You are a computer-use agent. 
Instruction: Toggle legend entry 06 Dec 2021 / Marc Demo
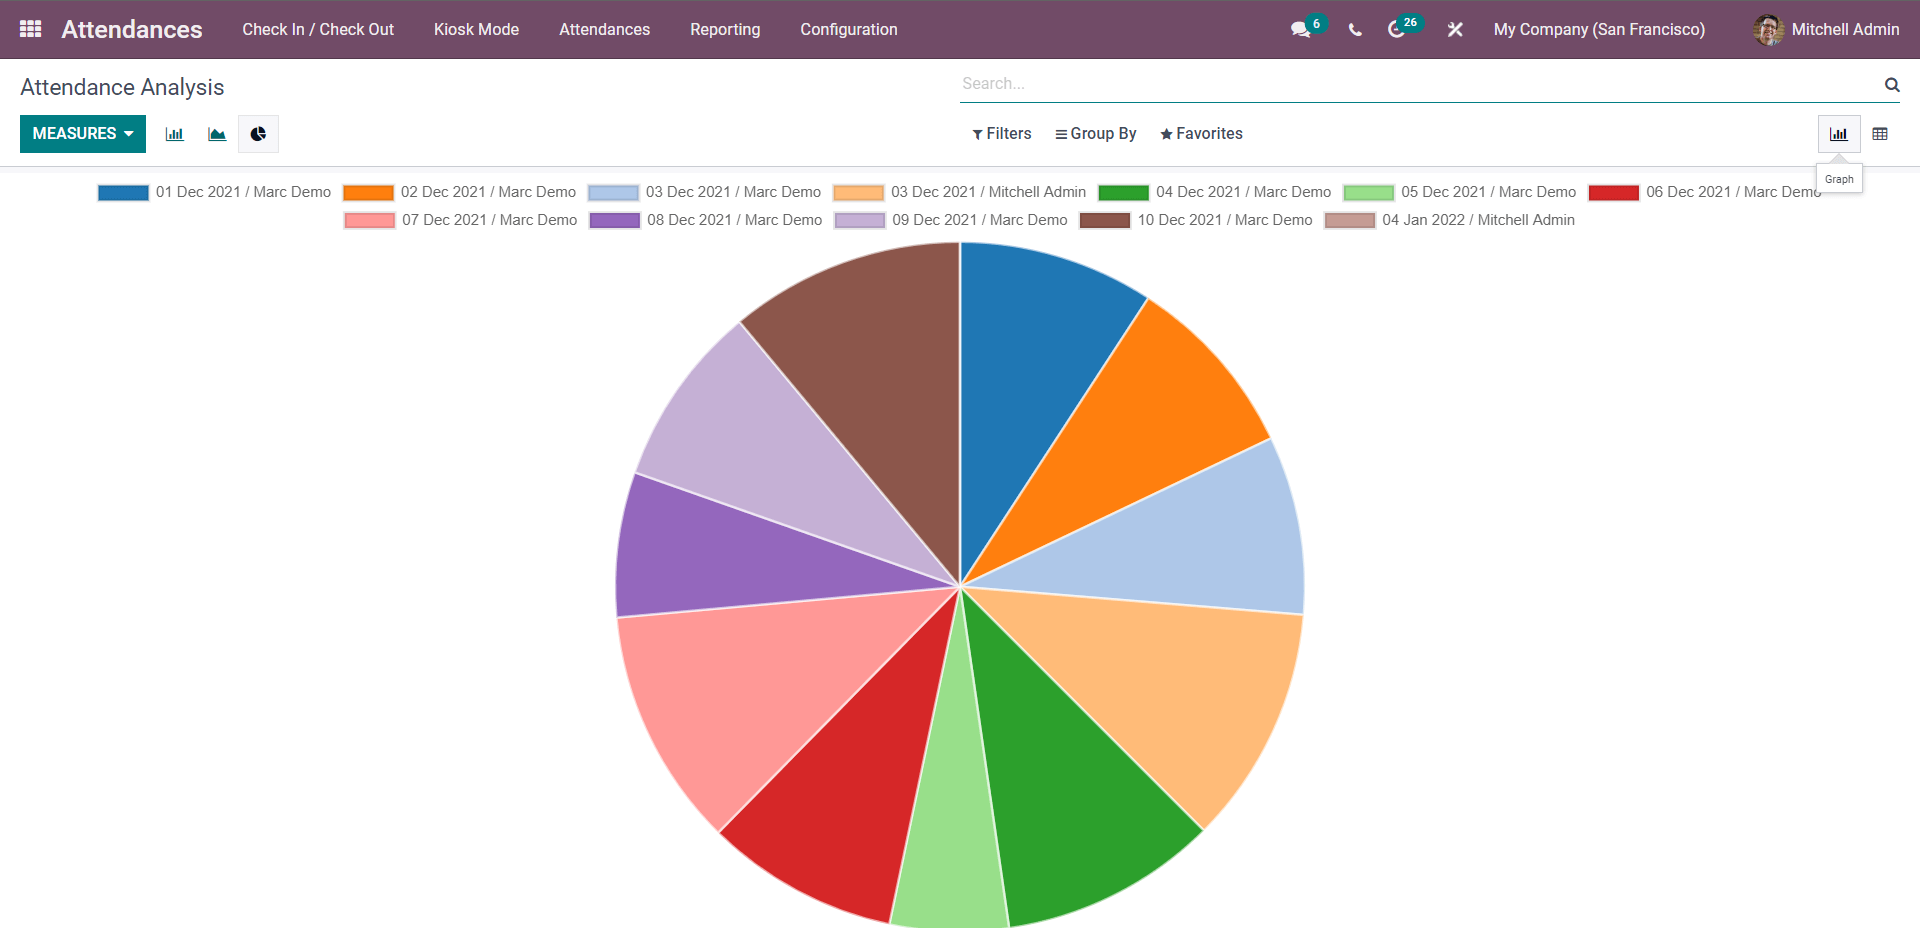(1704, 192)
